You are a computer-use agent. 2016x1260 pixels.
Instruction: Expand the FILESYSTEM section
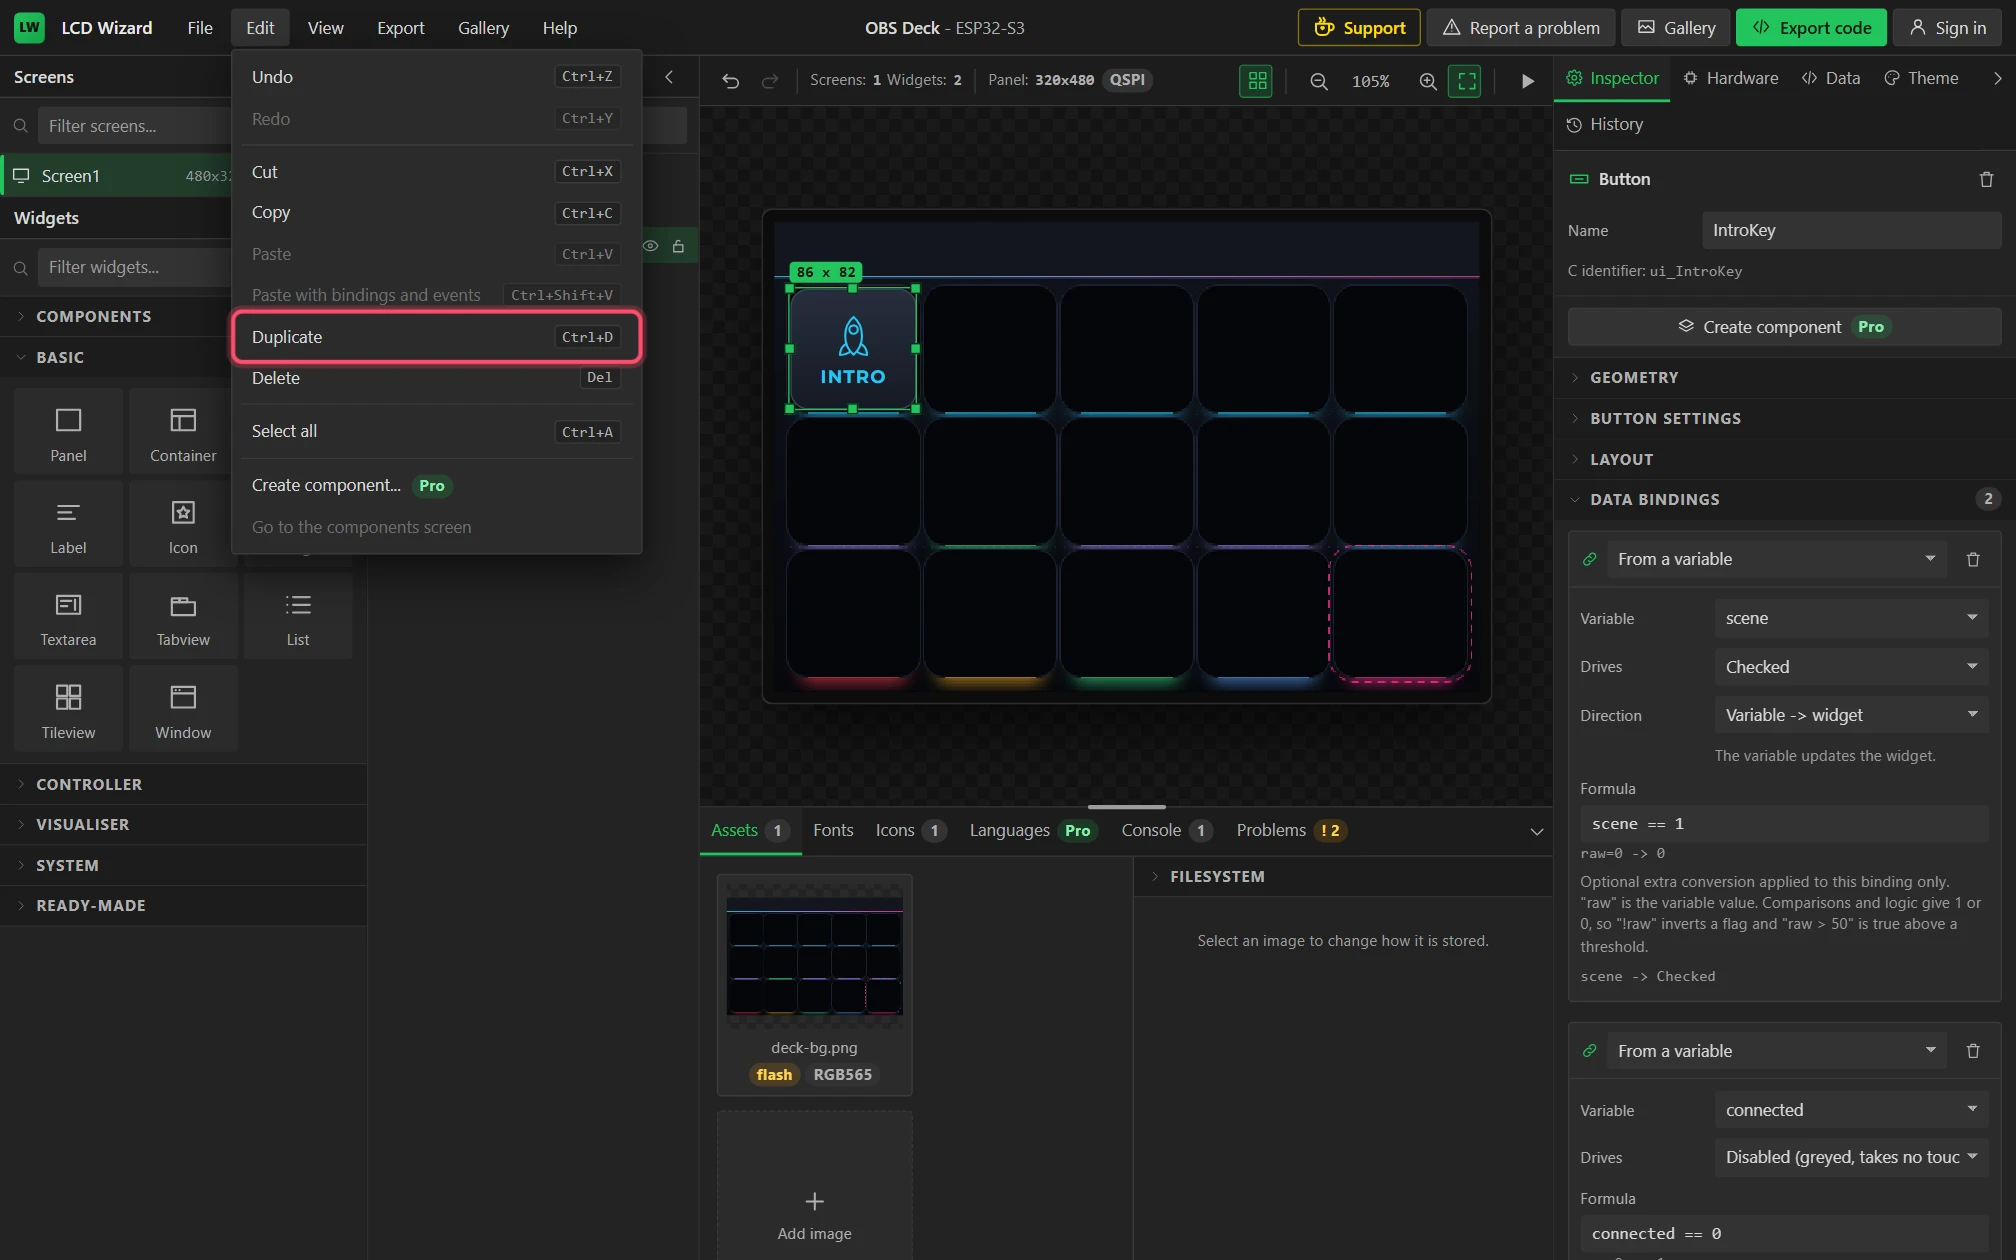1343,876
